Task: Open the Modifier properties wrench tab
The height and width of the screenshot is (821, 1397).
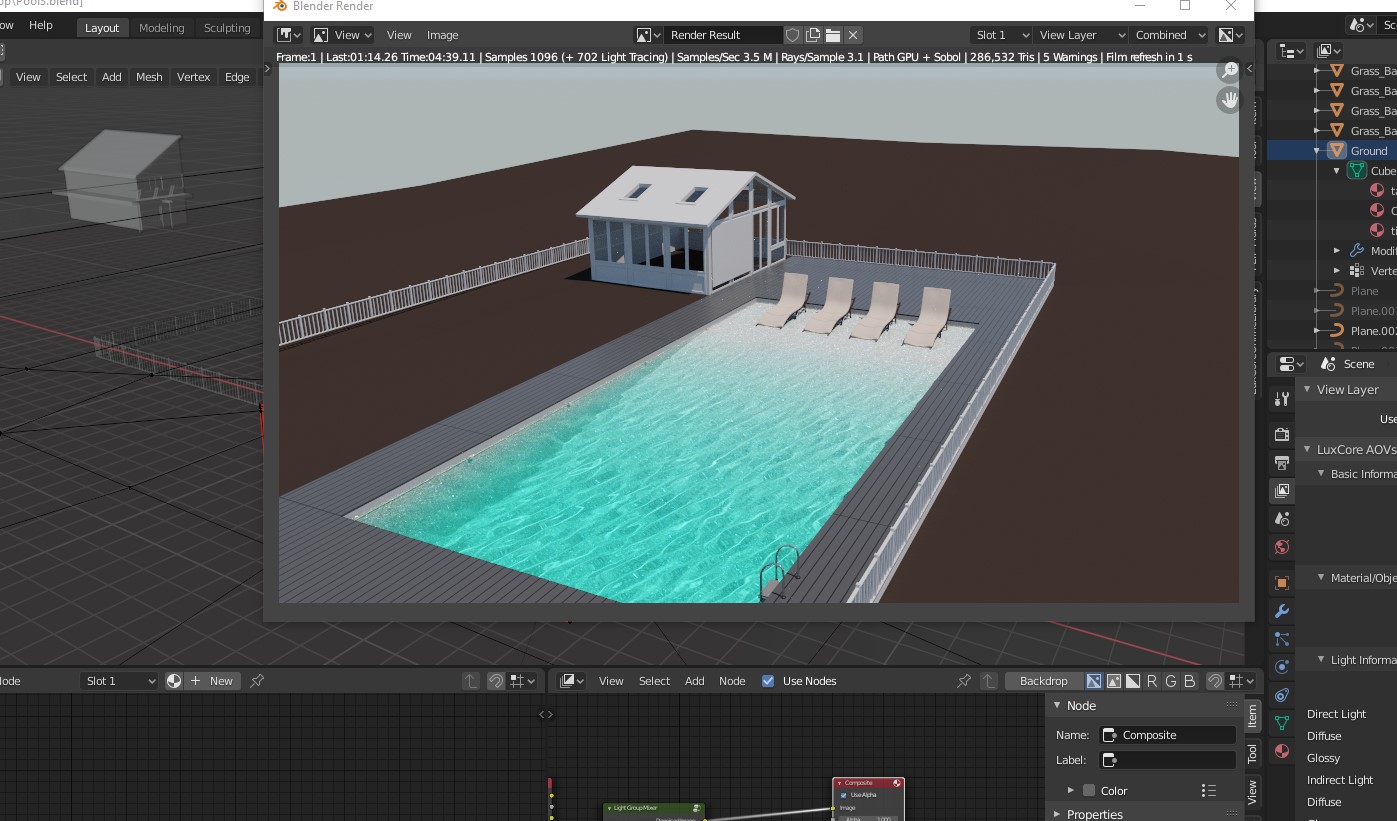Action: coord(1282,611)
